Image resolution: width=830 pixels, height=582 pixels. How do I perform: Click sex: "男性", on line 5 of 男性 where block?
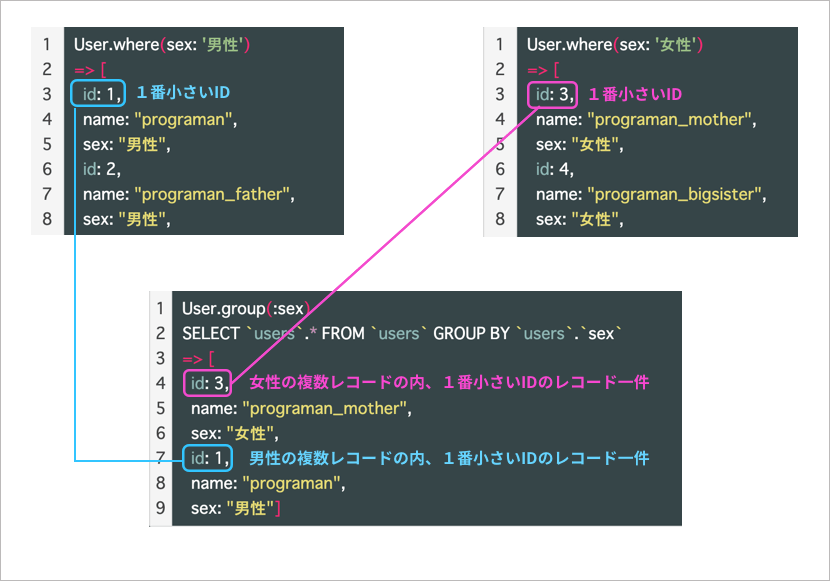[x=127, y=145]
